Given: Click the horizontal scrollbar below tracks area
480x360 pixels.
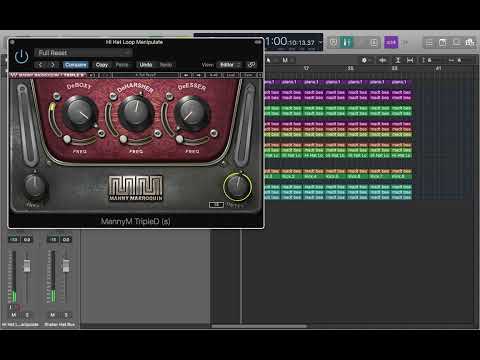Looking at the screenshot, I should pos(259,326).
